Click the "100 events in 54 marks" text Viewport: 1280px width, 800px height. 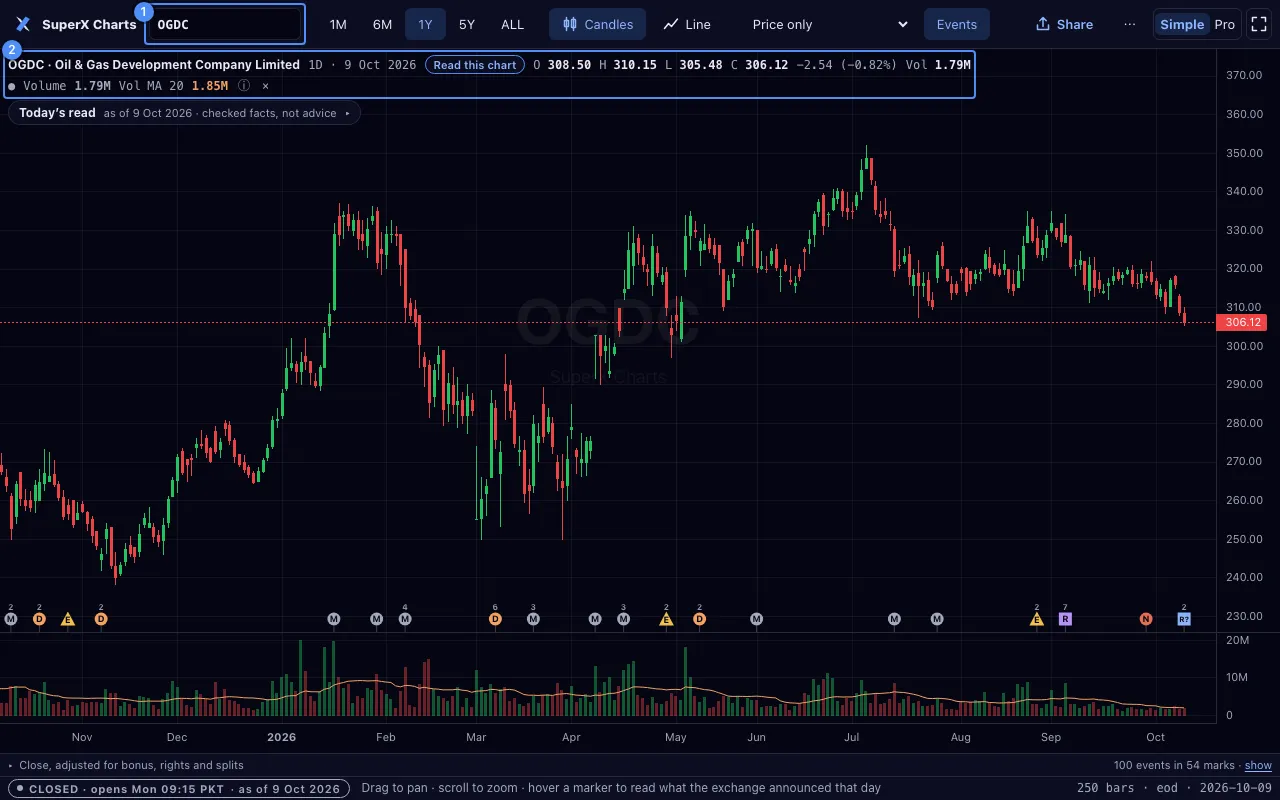tap(1174, 765)
